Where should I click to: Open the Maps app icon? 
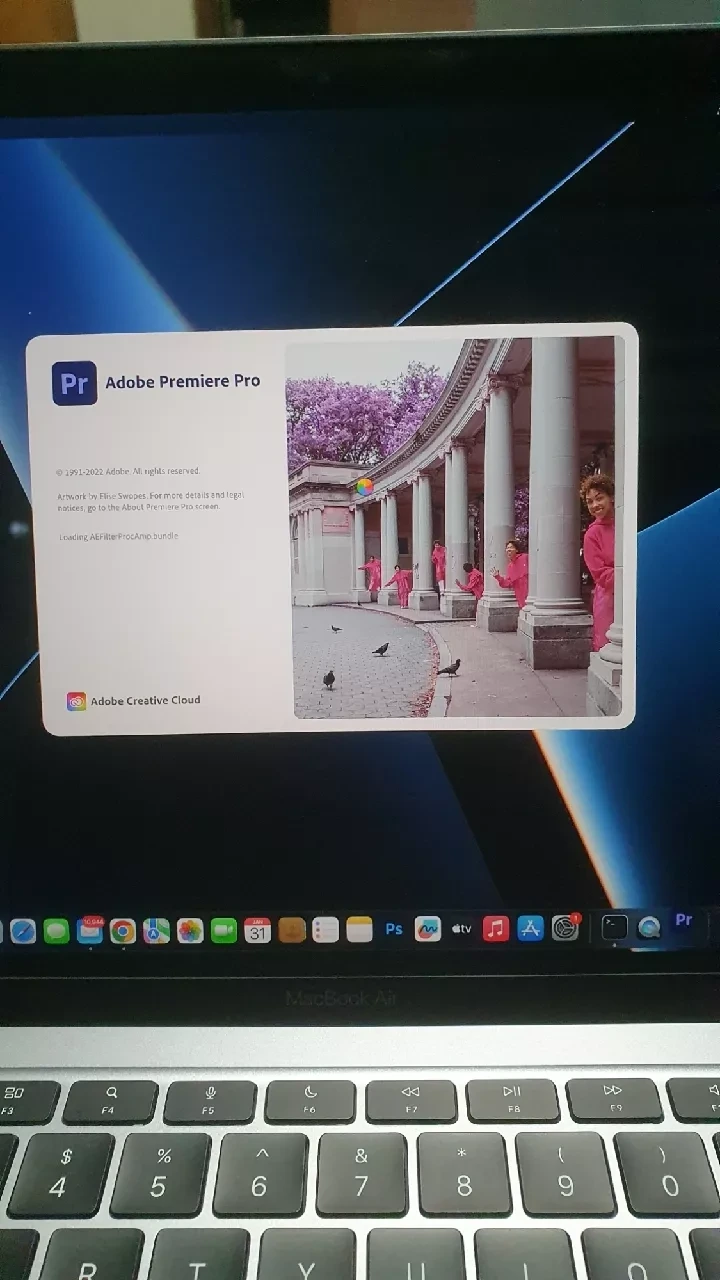click(x=156, y=931)
